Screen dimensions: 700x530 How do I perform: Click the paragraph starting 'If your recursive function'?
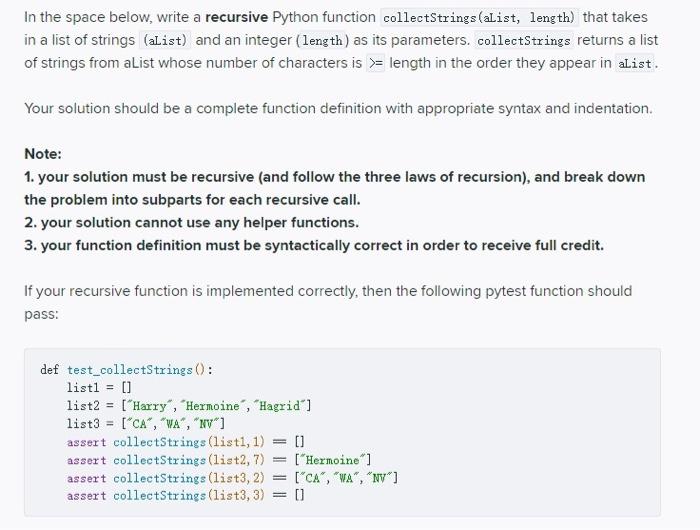(x=328, y=302)
